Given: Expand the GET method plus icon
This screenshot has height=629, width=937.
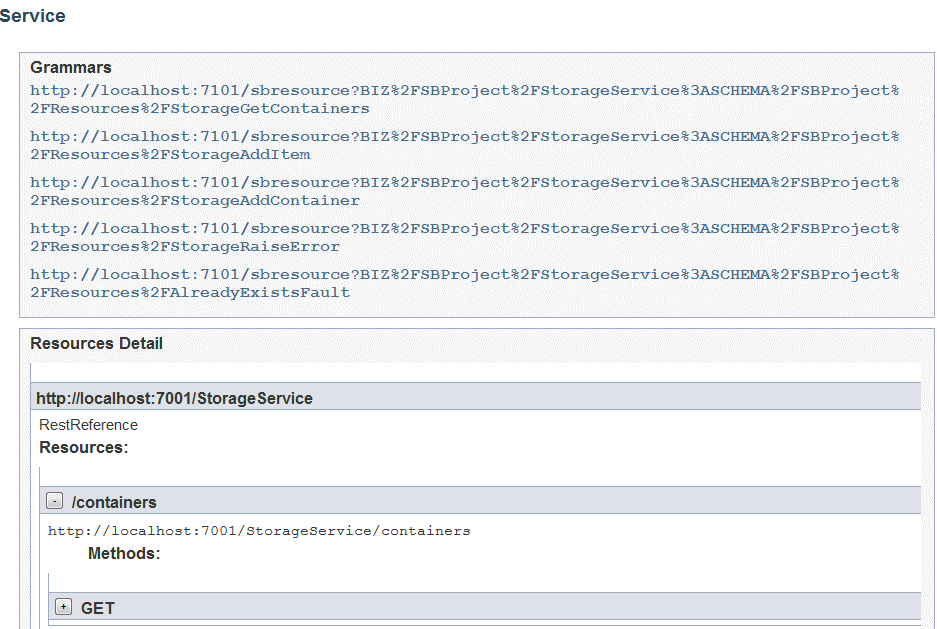Looking at the screenshot, I should click(63, 607).
